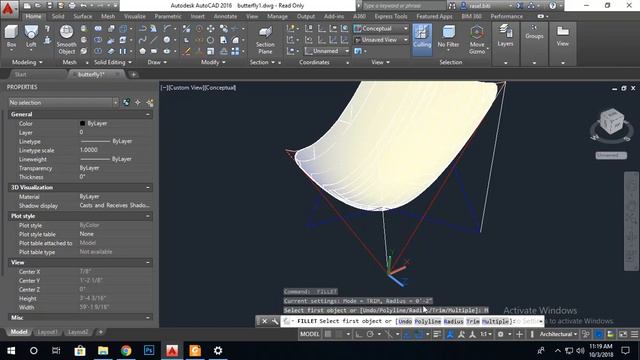Open the Architectural units dropdown
The width and height of the screenshot is (640, 360).
pyautogui.click(x=558, y=334)
